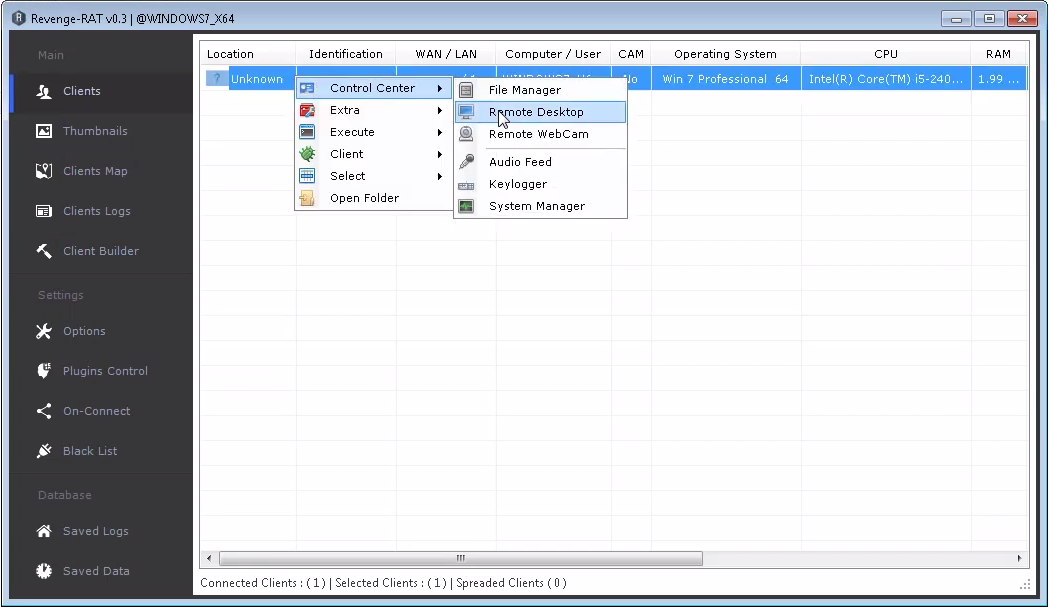Open the Clients sidebar icon
Viewport: 1049px width, 607px height.
tap(44, 91)
